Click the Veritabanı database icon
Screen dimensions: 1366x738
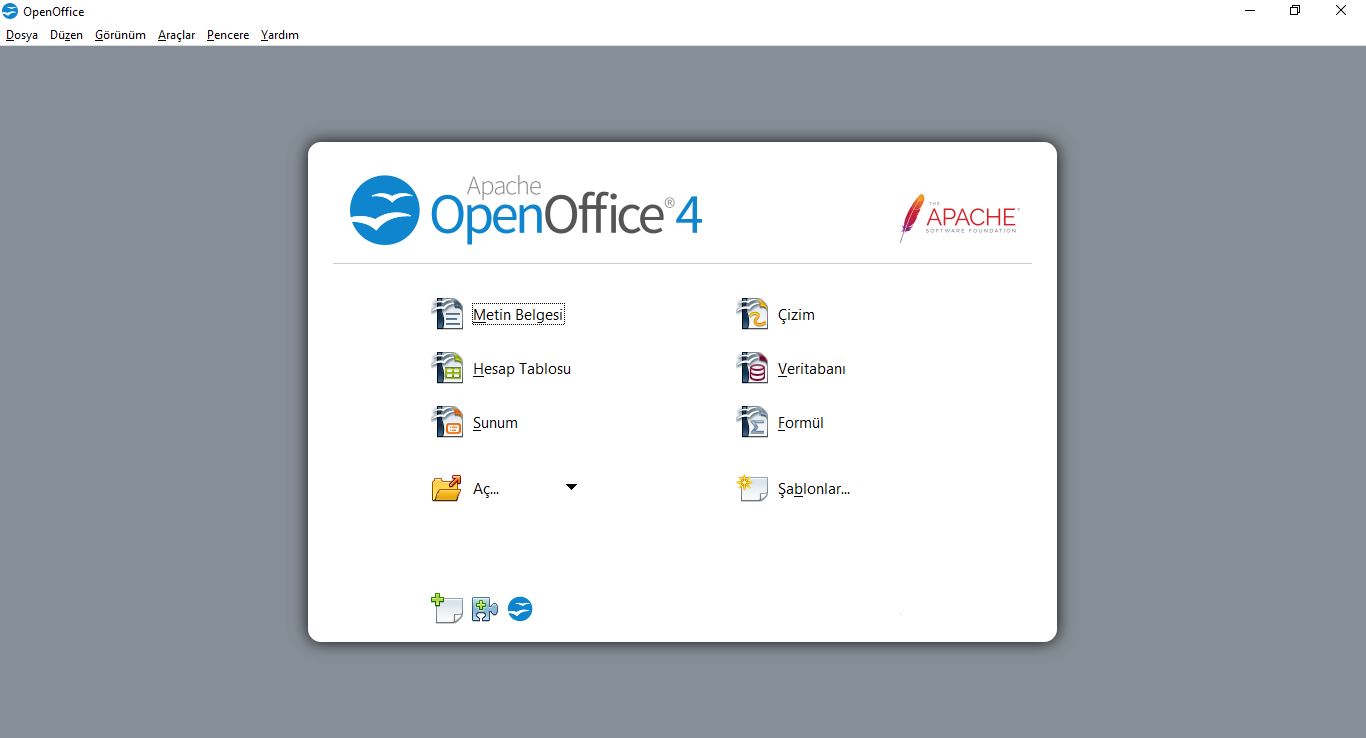pos(752,368)
